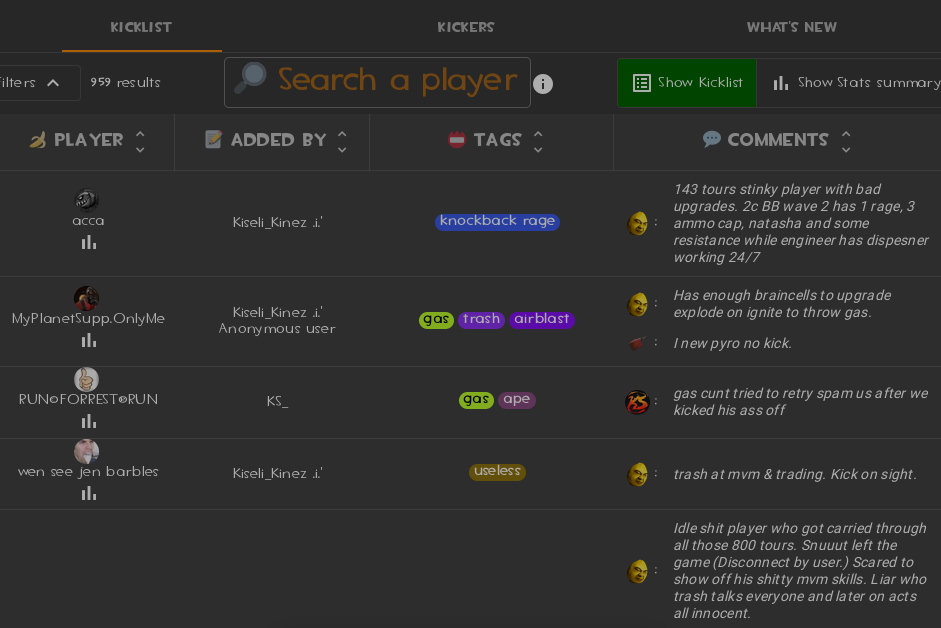Click the bar chart icon in Show Stats summary

coord(780,83)
